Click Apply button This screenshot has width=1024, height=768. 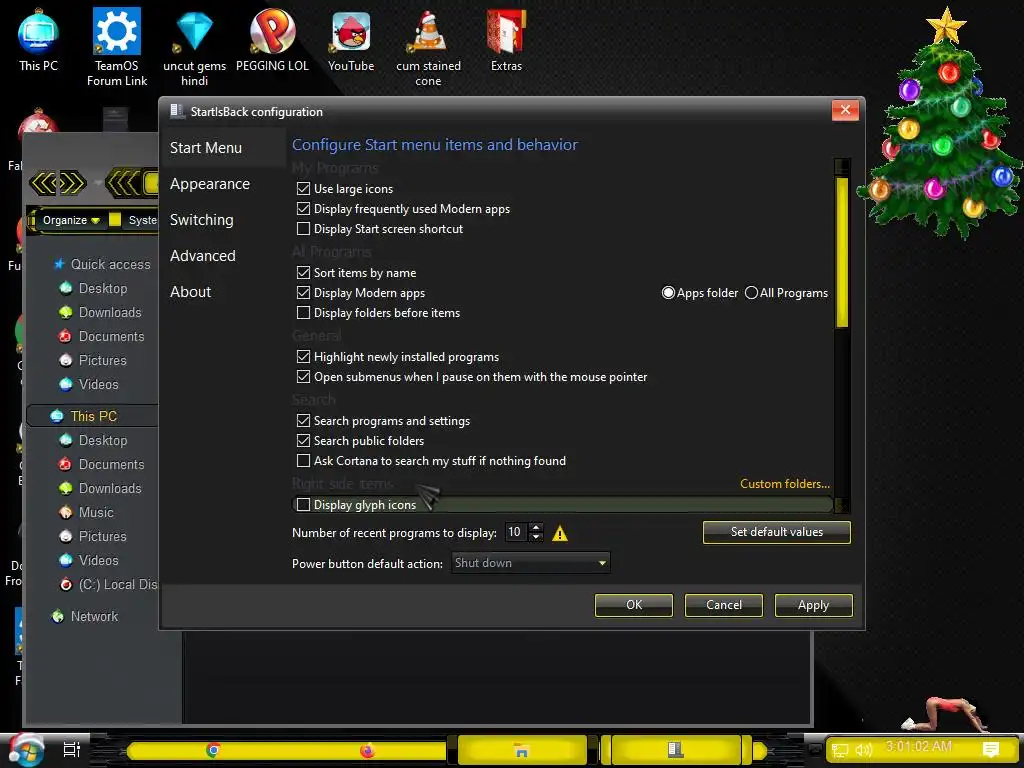814,605
